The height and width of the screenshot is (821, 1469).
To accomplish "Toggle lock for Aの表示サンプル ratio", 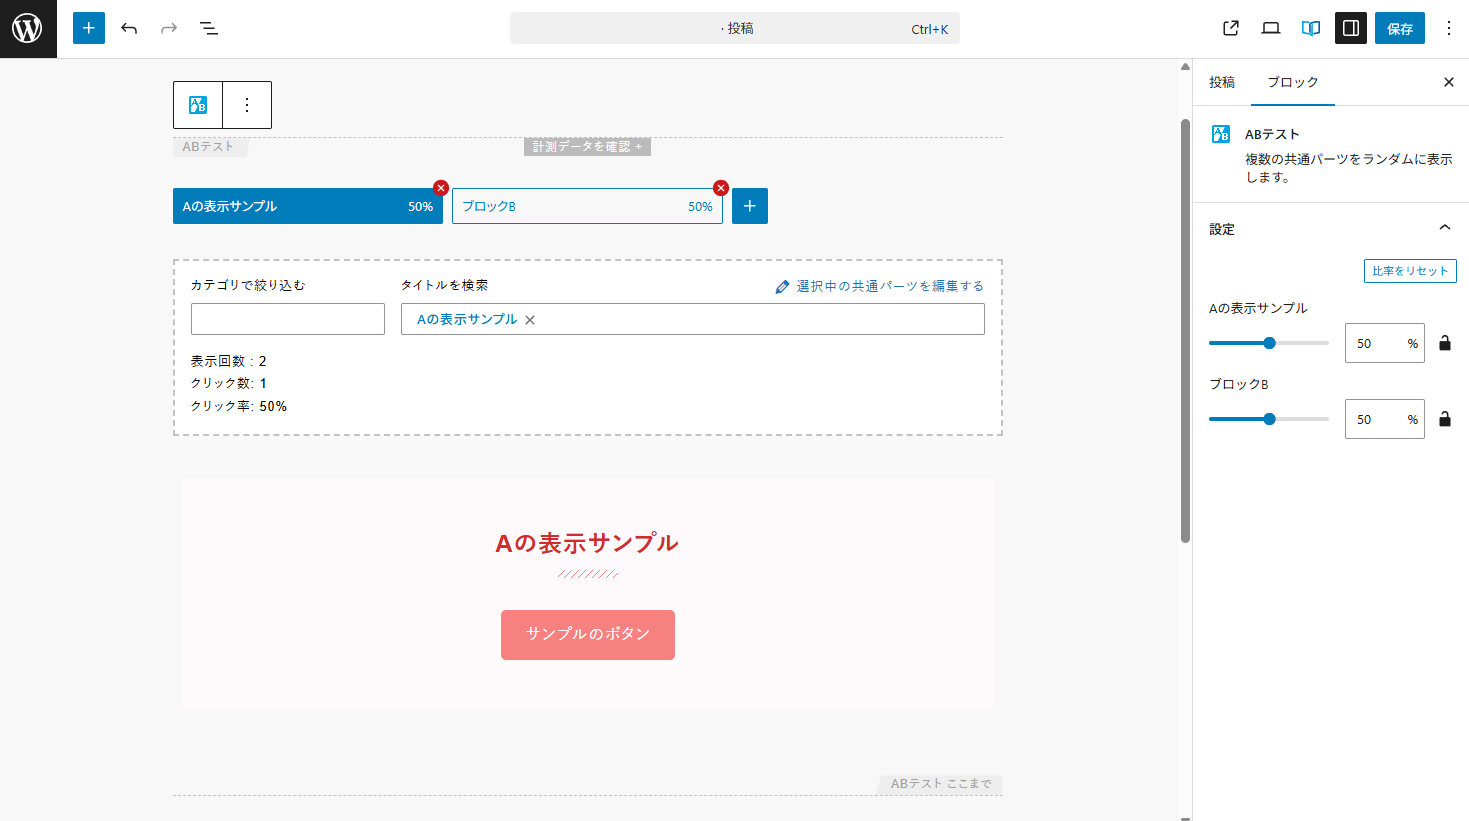I will (1445, 343).
